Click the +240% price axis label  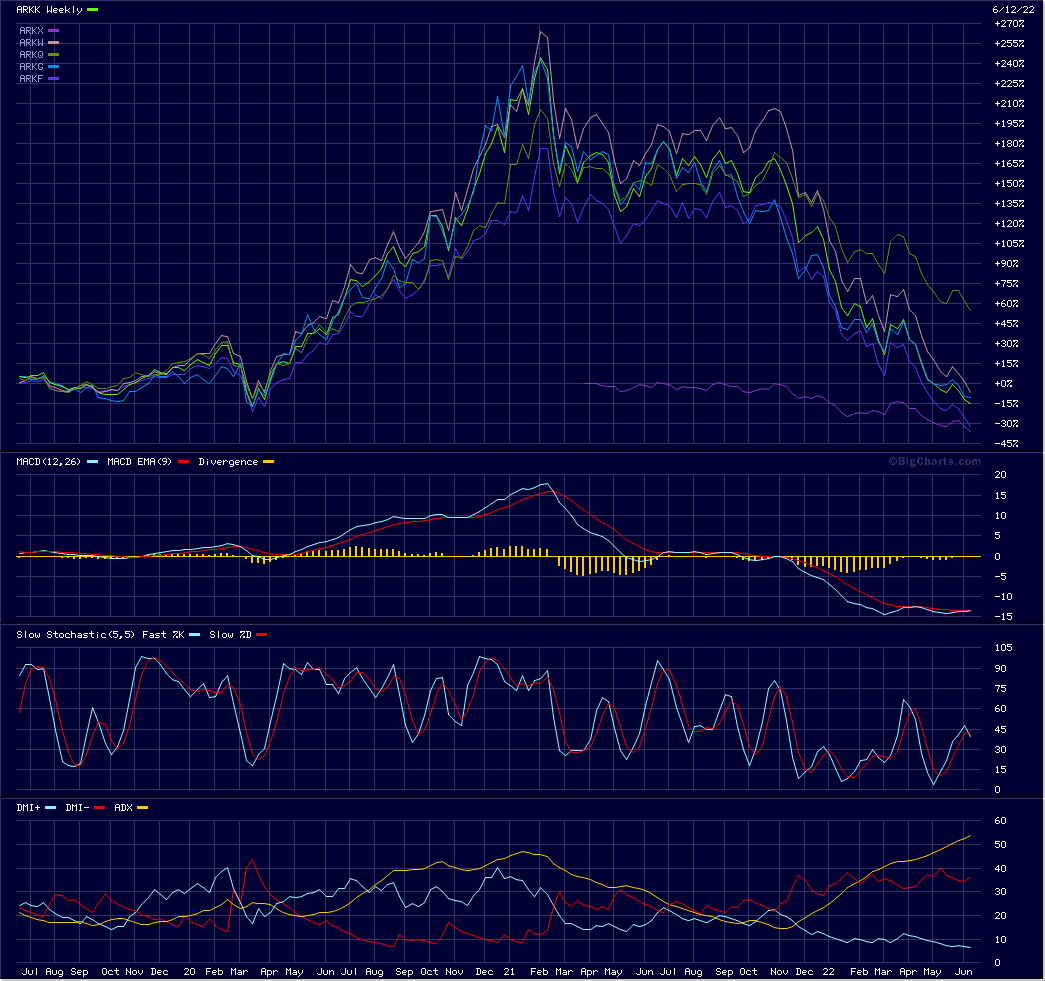(1009, 64)
